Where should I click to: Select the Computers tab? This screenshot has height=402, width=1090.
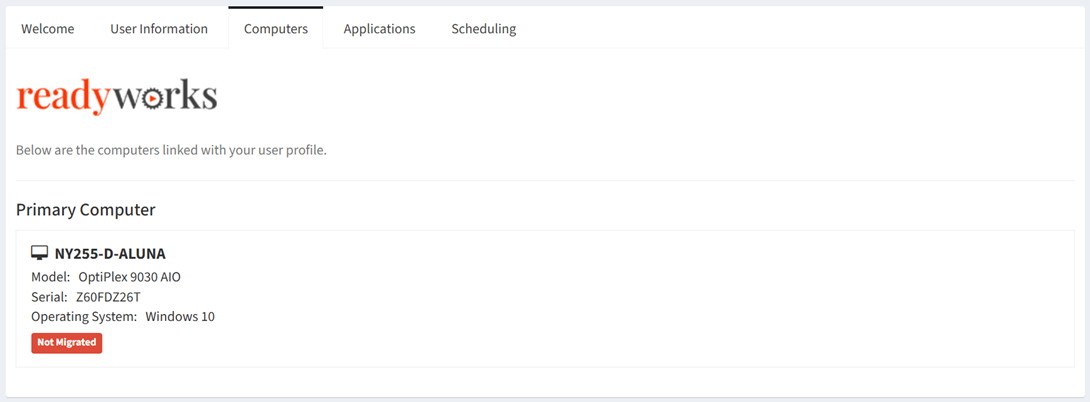[276, 29]
